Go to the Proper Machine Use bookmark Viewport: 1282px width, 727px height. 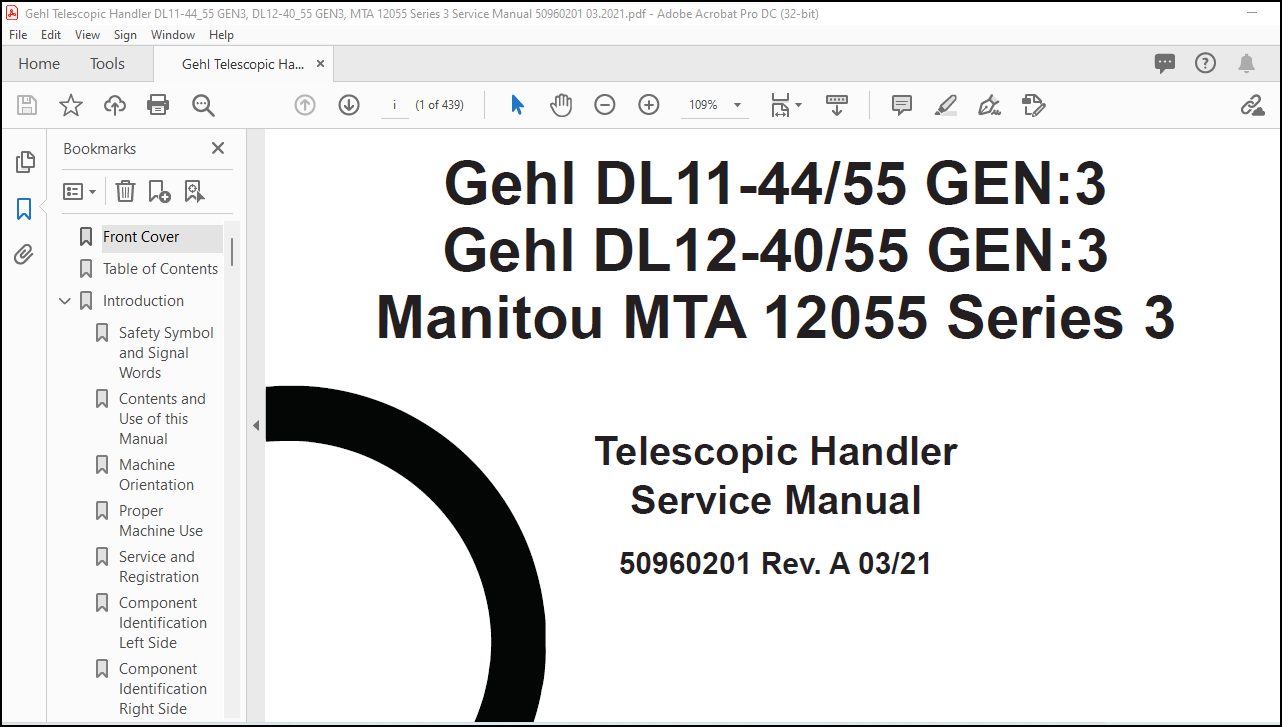click(x=160, y=521)
